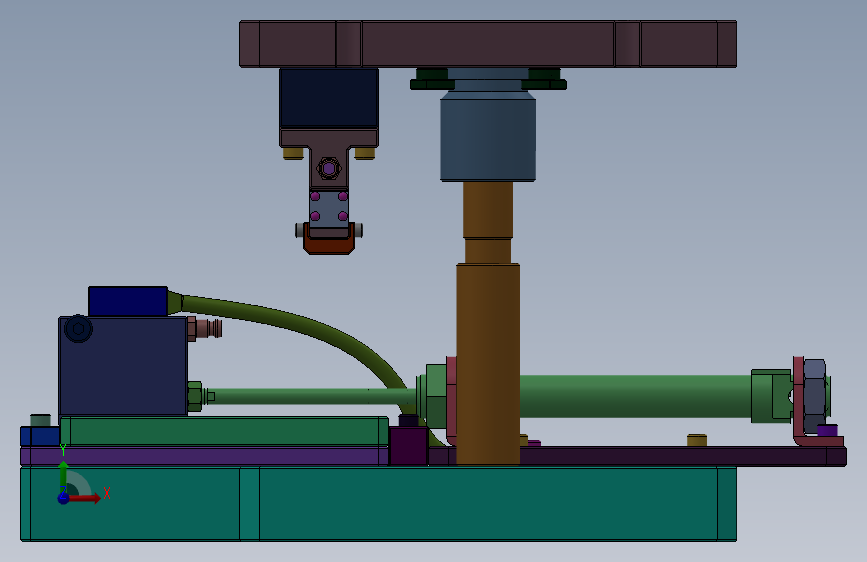867x562 pixels.
Task: Select the dark maroon top plate
Action: [x=488, y=44]
